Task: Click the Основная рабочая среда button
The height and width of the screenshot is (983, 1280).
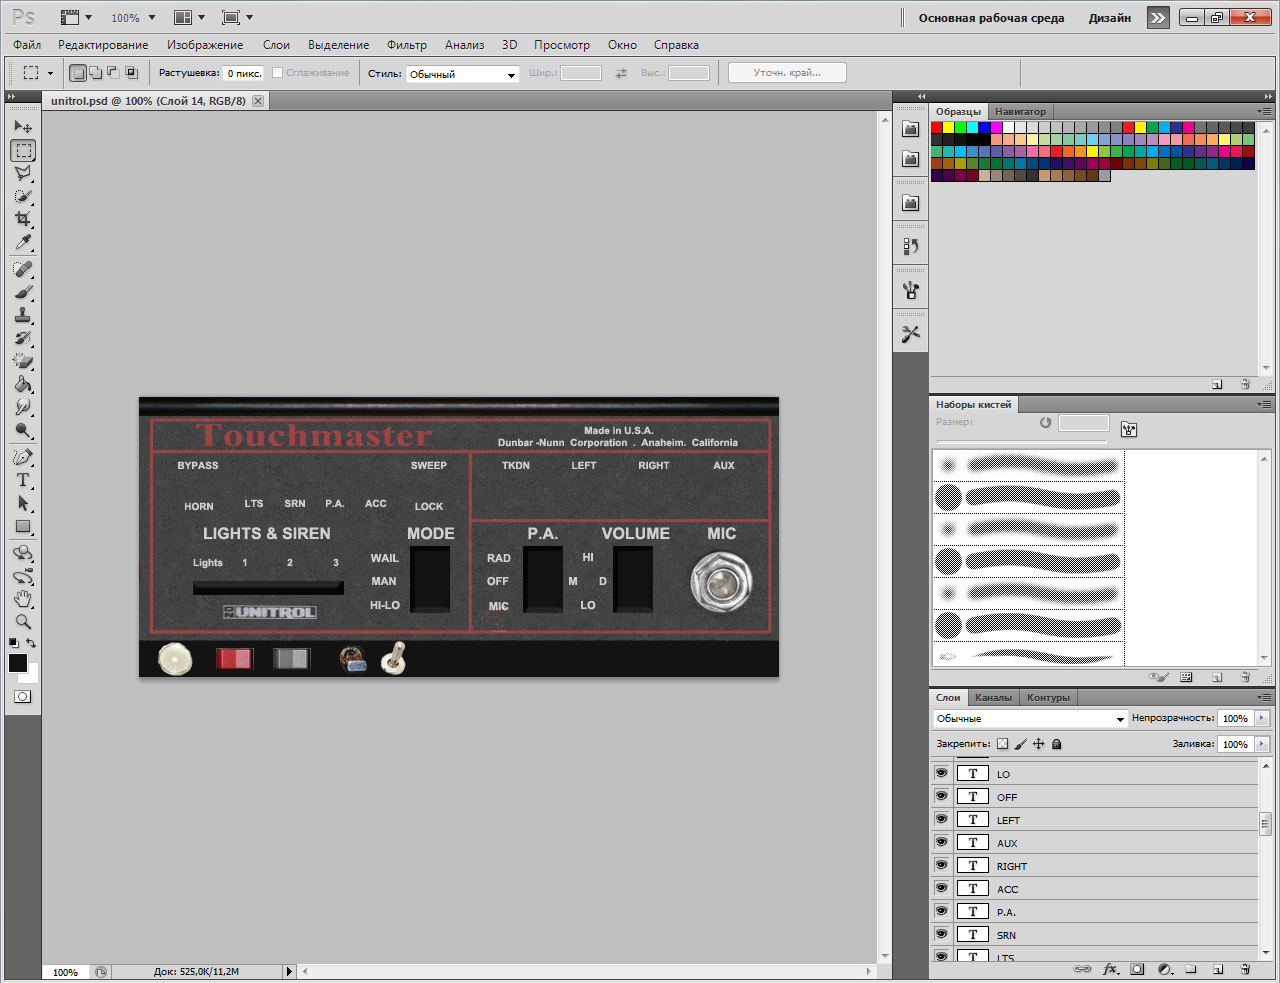Action: click(x=991, y=18)
